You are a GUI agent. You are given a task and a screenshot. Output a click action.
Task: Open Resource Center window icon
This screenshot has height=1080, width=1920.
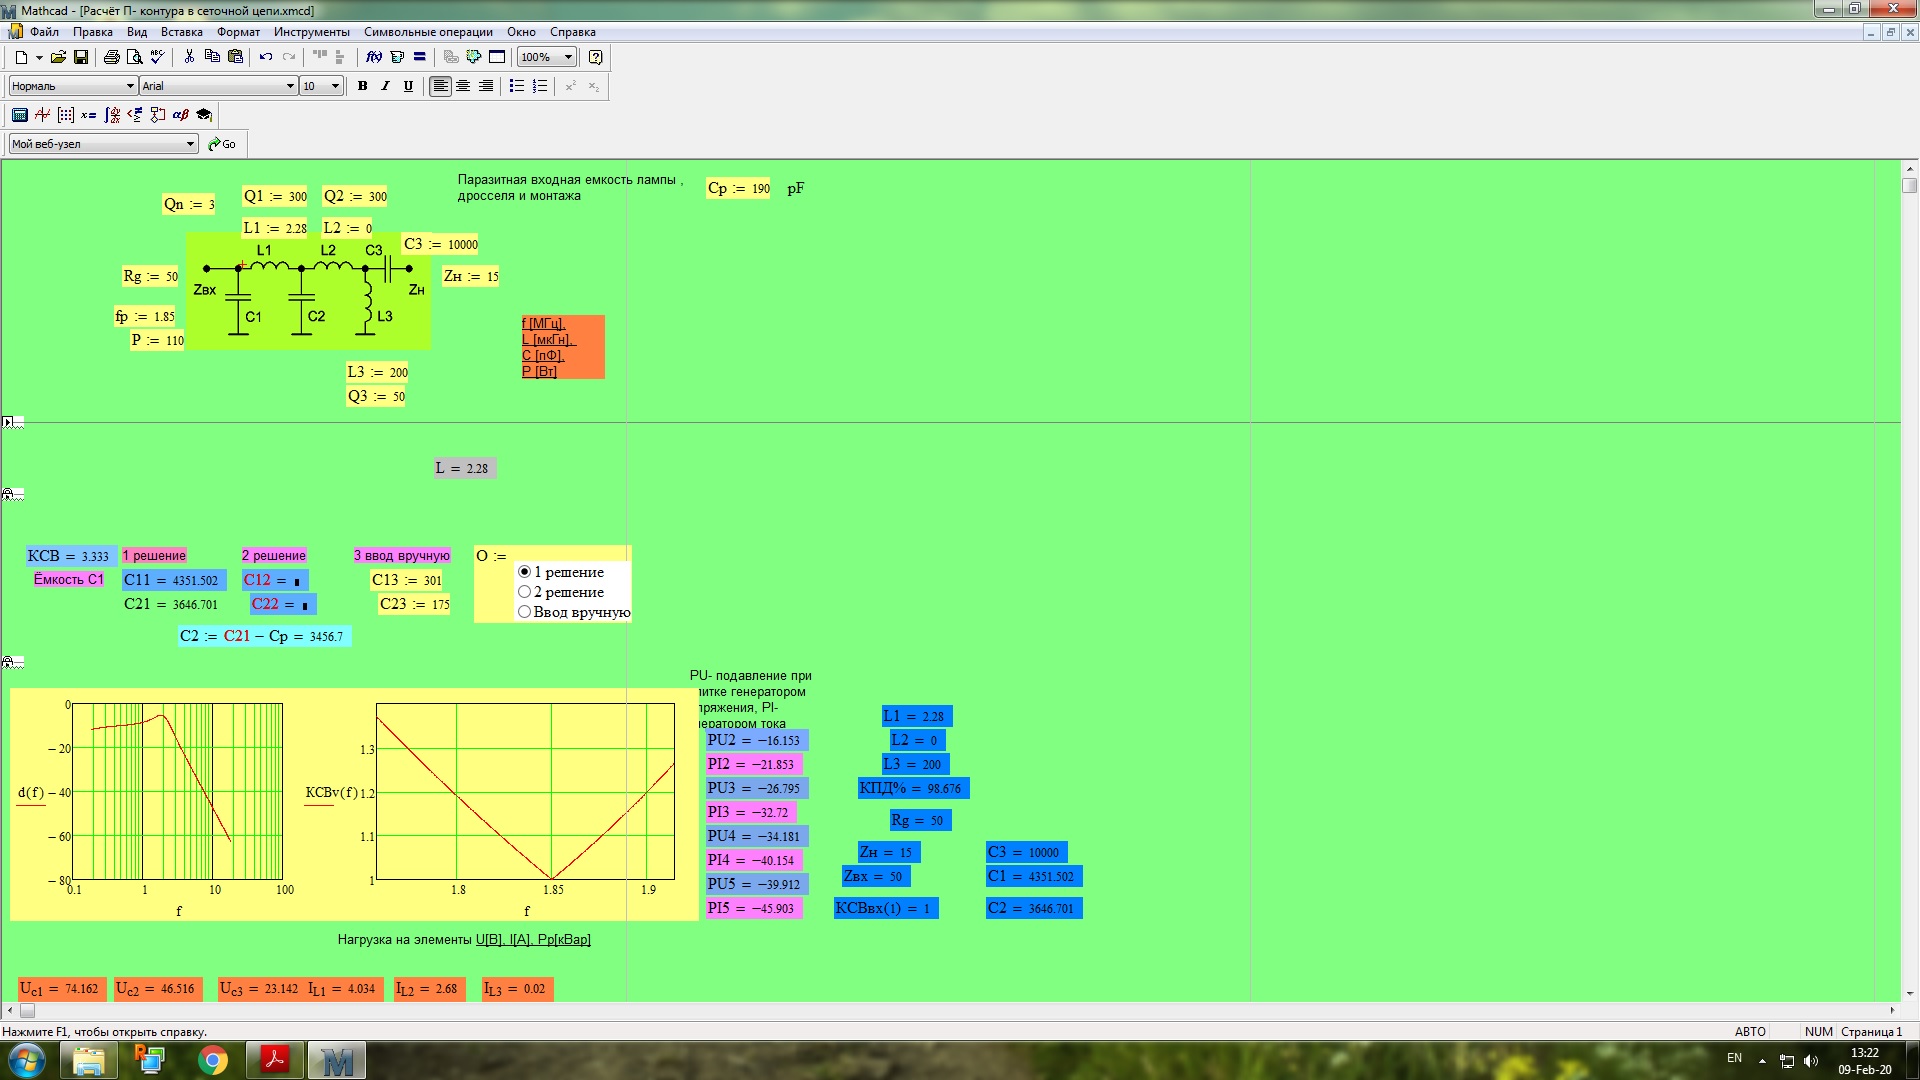click(497, 57)
